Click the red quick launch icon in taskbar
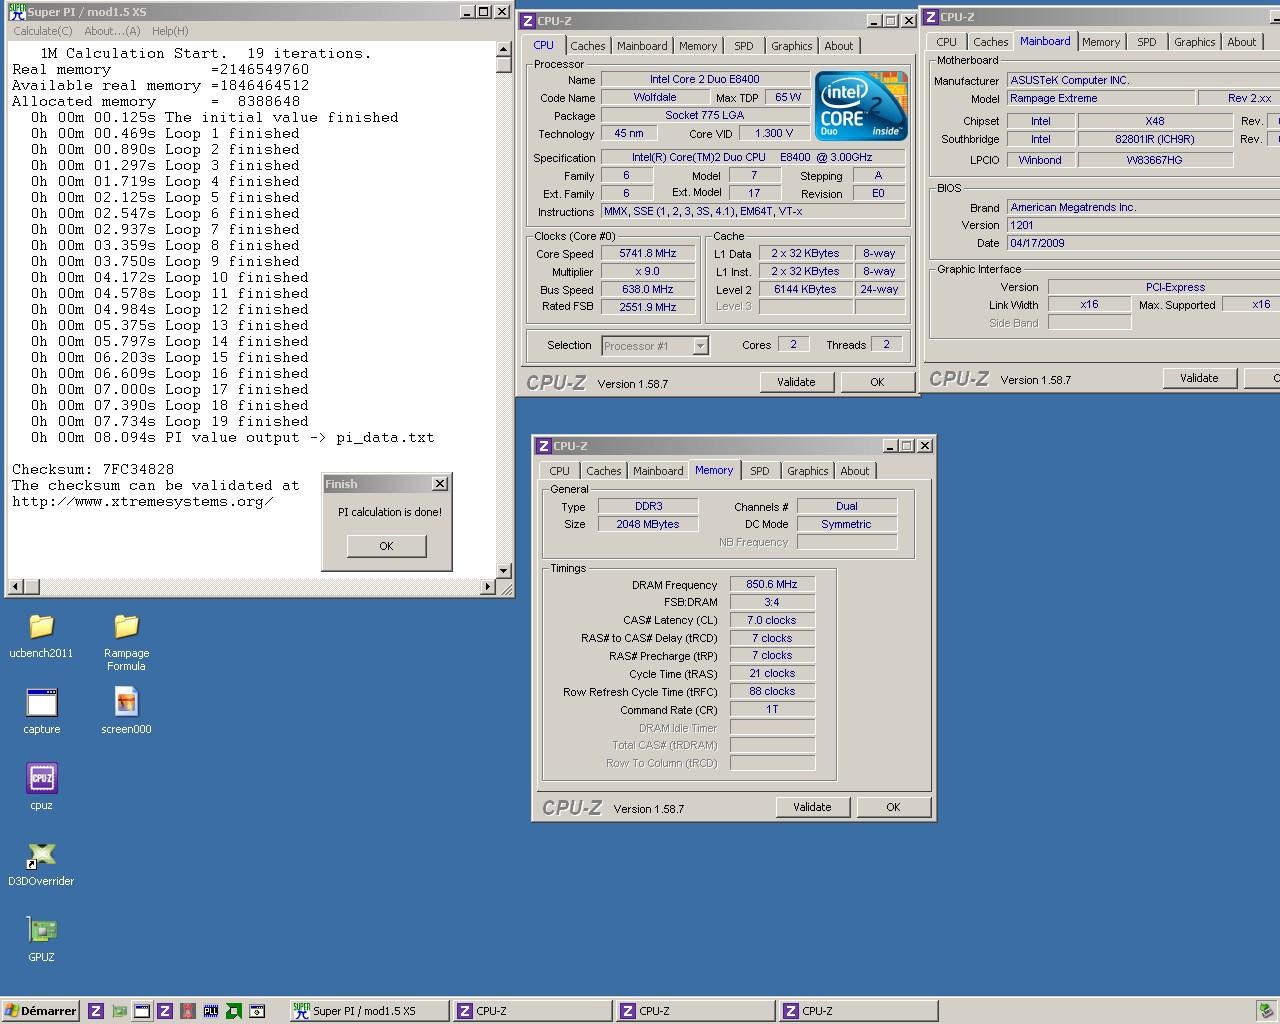The image size is (1280, 1024). pyautogui.click(x=188, y=1011)
